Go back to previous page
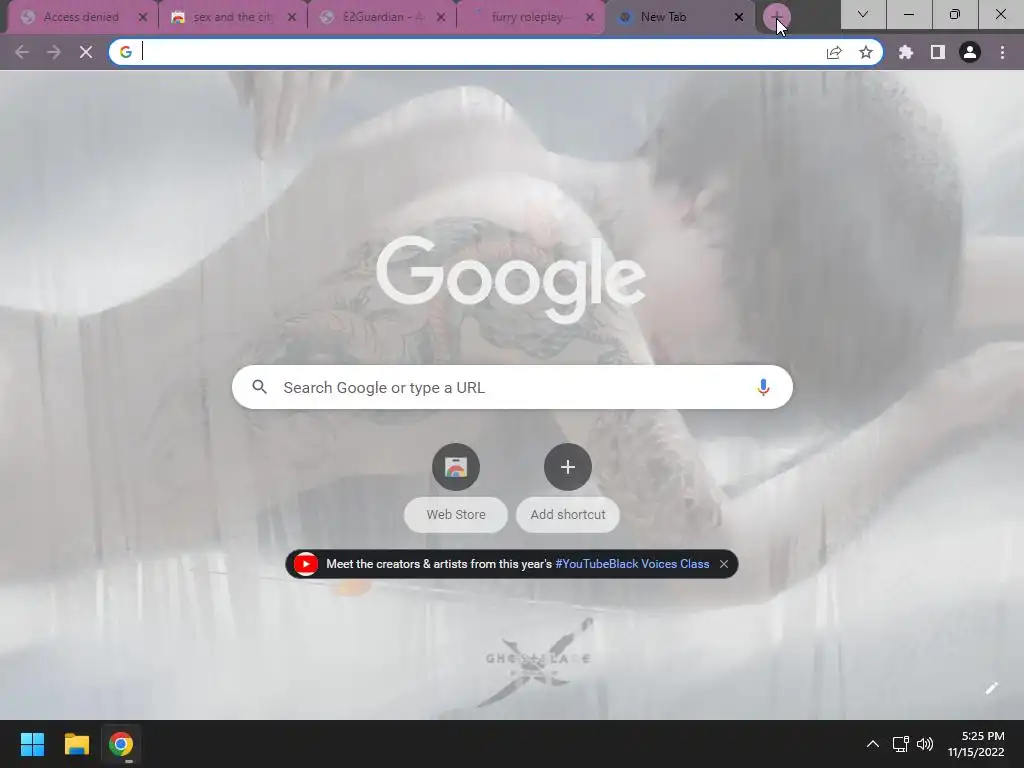Image resolution: width=1024 pixels, height=768 pixels. click(22, 52)
